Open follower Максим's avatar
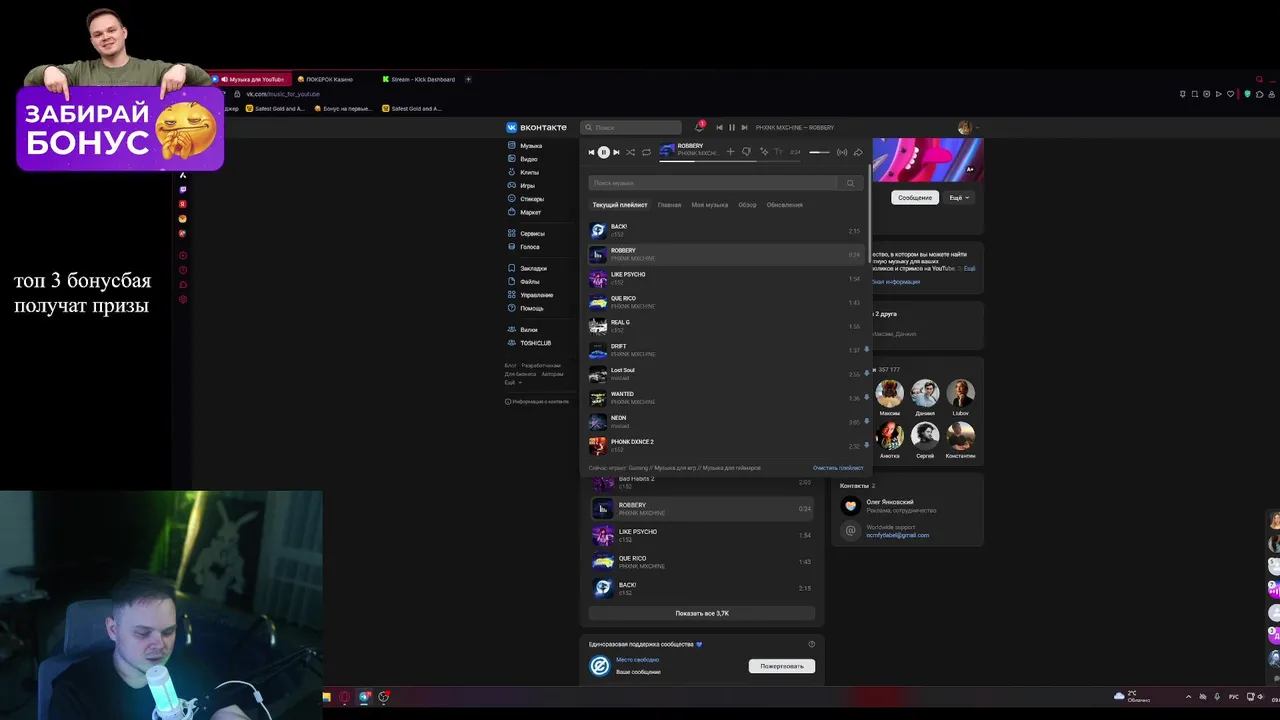1280x720 pixels. click(x=889, y=393)
